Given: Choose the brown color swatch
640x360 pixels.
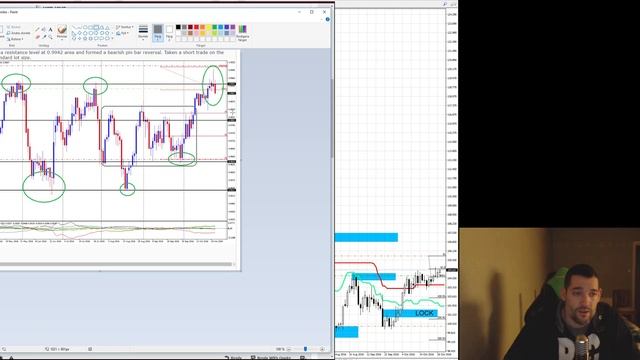Looking at the screenshot, I should tap(190, 33).
